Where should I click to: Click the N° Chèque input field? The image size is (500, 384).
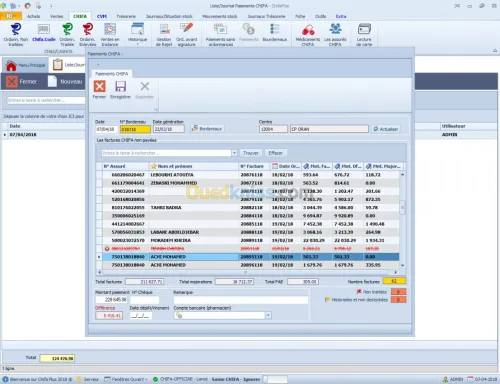point(145,300)
